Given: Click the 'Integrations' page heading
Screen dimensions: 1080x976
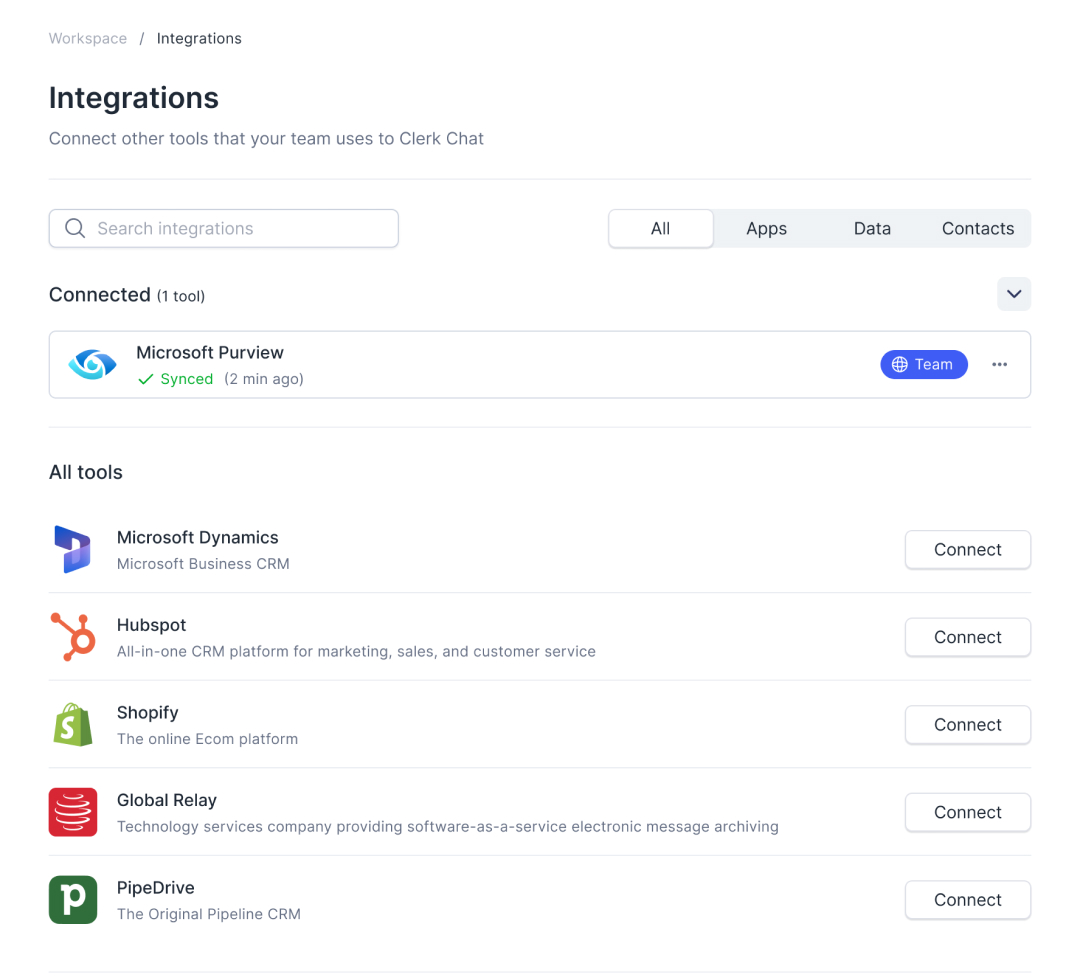Looking at the screenshot, I should (134, 98).
